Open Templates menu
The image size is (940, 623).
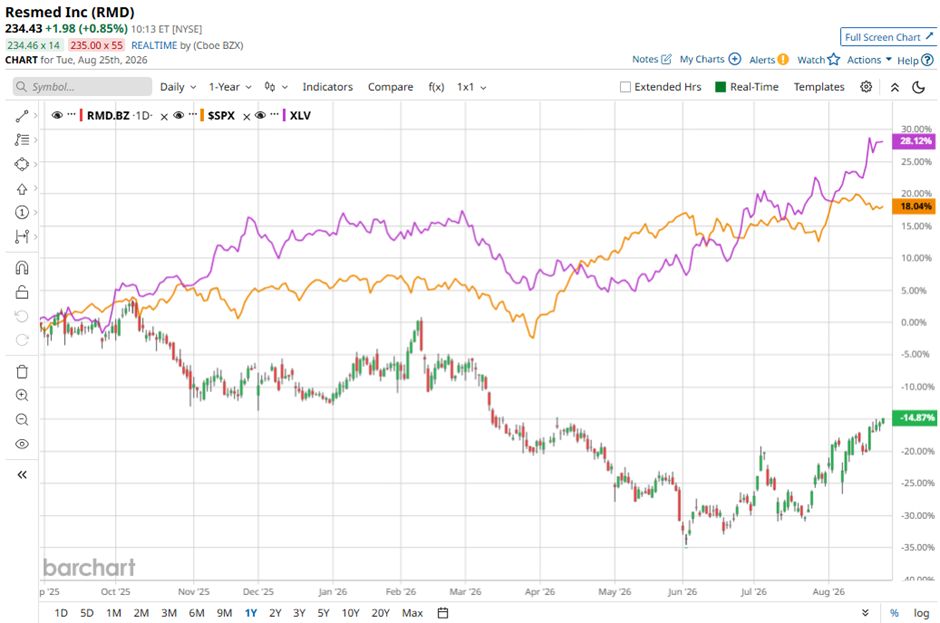(x=819, y=87)
